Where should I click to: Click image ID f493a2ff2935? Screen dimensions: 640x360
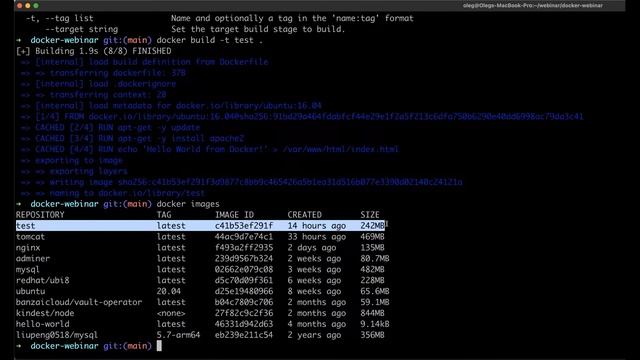click(244, 248)
